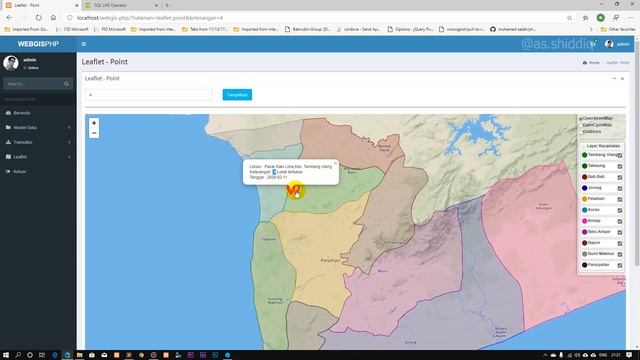Uncheck the Batu Ampar layer checkbox
The width and height of the screenshot is (640, 360).
point(620,233)
